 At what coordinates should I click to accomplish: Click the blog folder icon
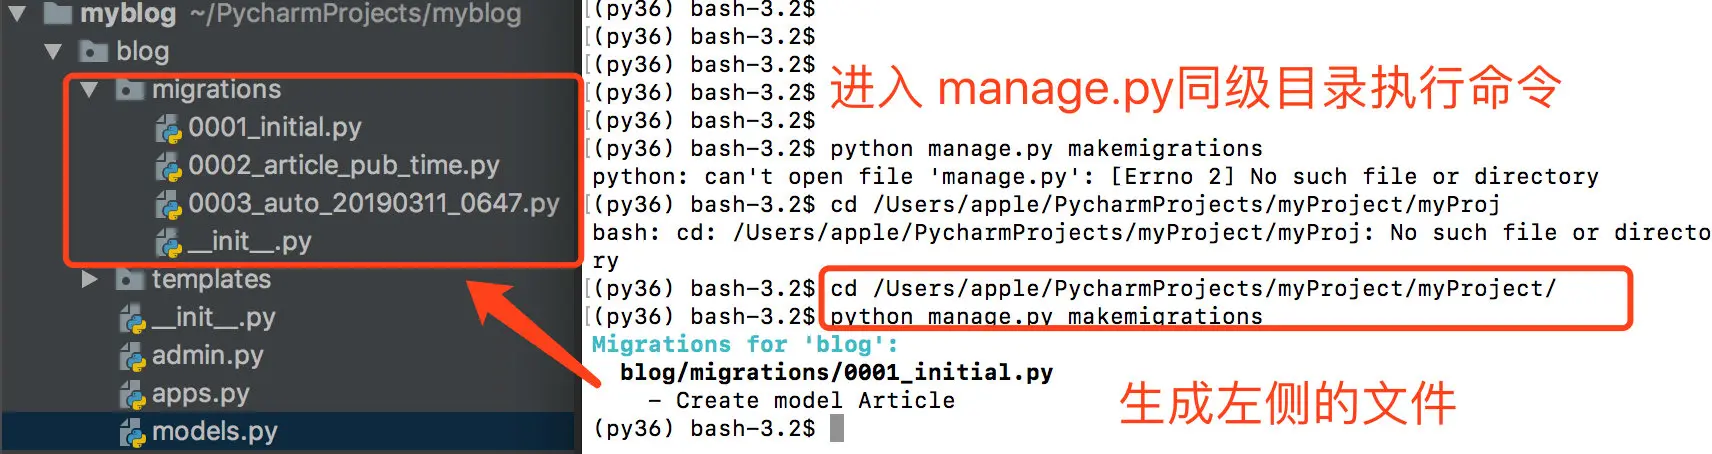click(x=94, y=51)
